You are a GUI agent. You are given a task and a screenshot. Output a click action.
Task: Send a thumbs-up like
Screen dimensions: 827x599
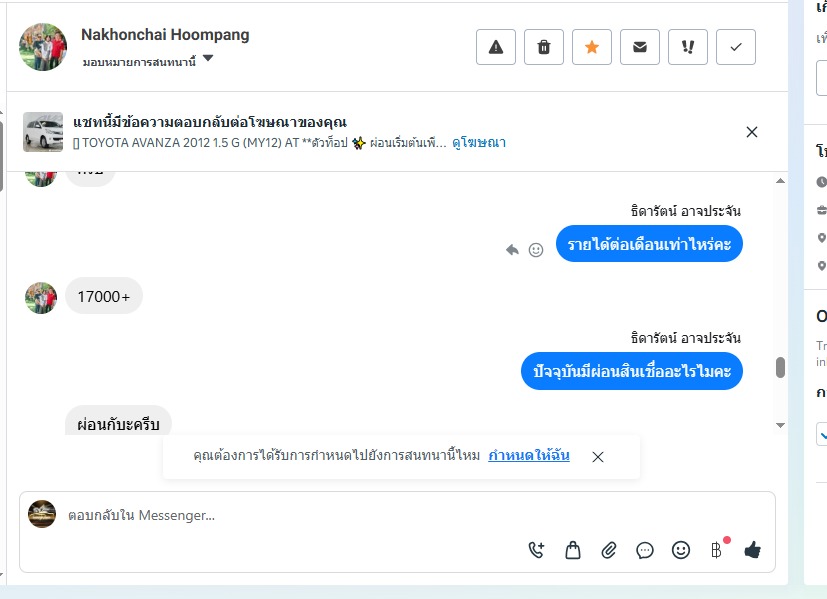752,550
